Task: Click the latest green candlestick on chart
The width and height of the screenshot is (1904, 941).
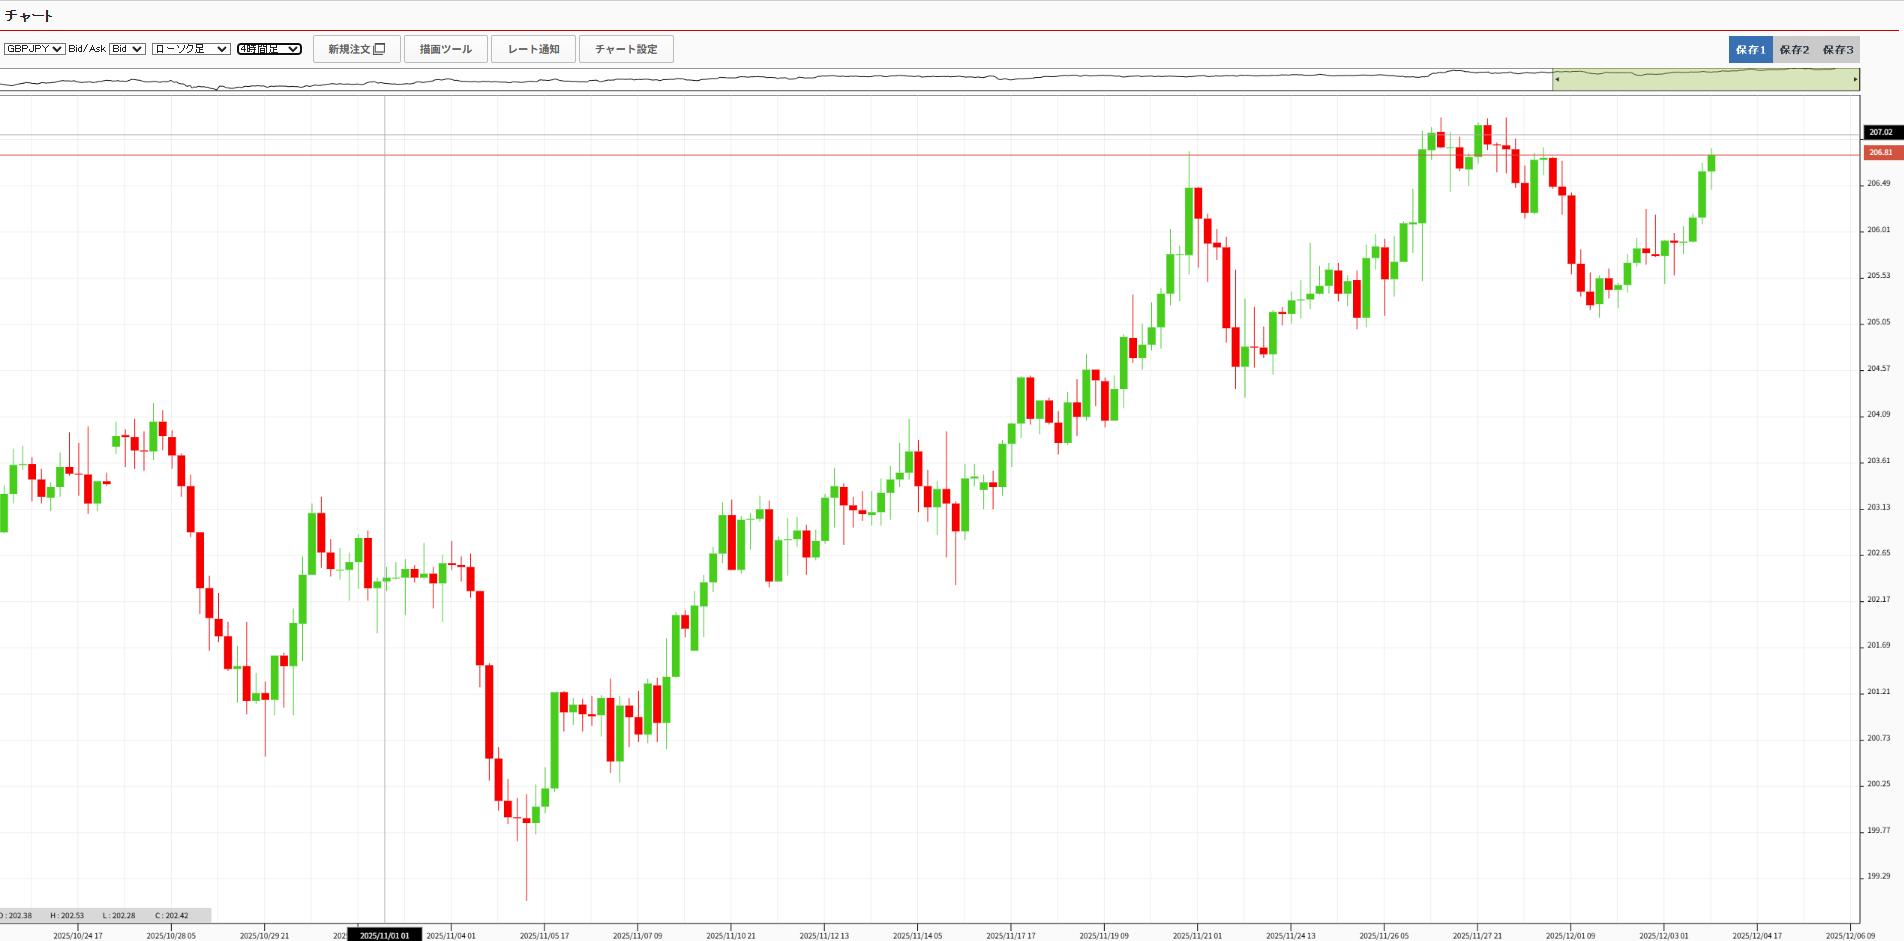Action: [x=1711, y=163]
